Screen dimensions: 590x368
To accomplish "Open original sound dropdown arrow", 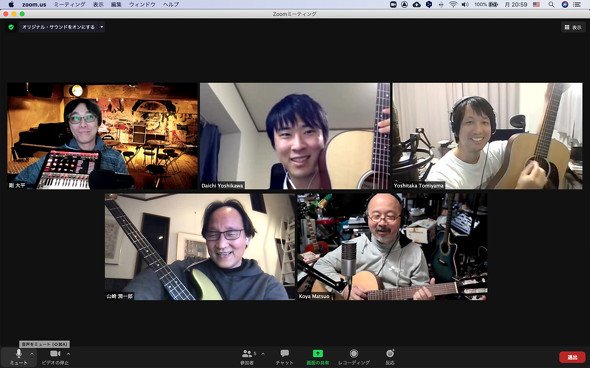I will 102,27.
